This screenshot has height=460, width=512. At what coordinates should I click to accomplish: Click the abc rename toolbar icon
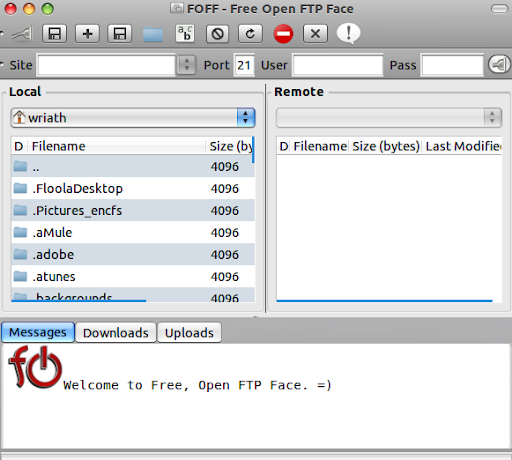[185, 33]
